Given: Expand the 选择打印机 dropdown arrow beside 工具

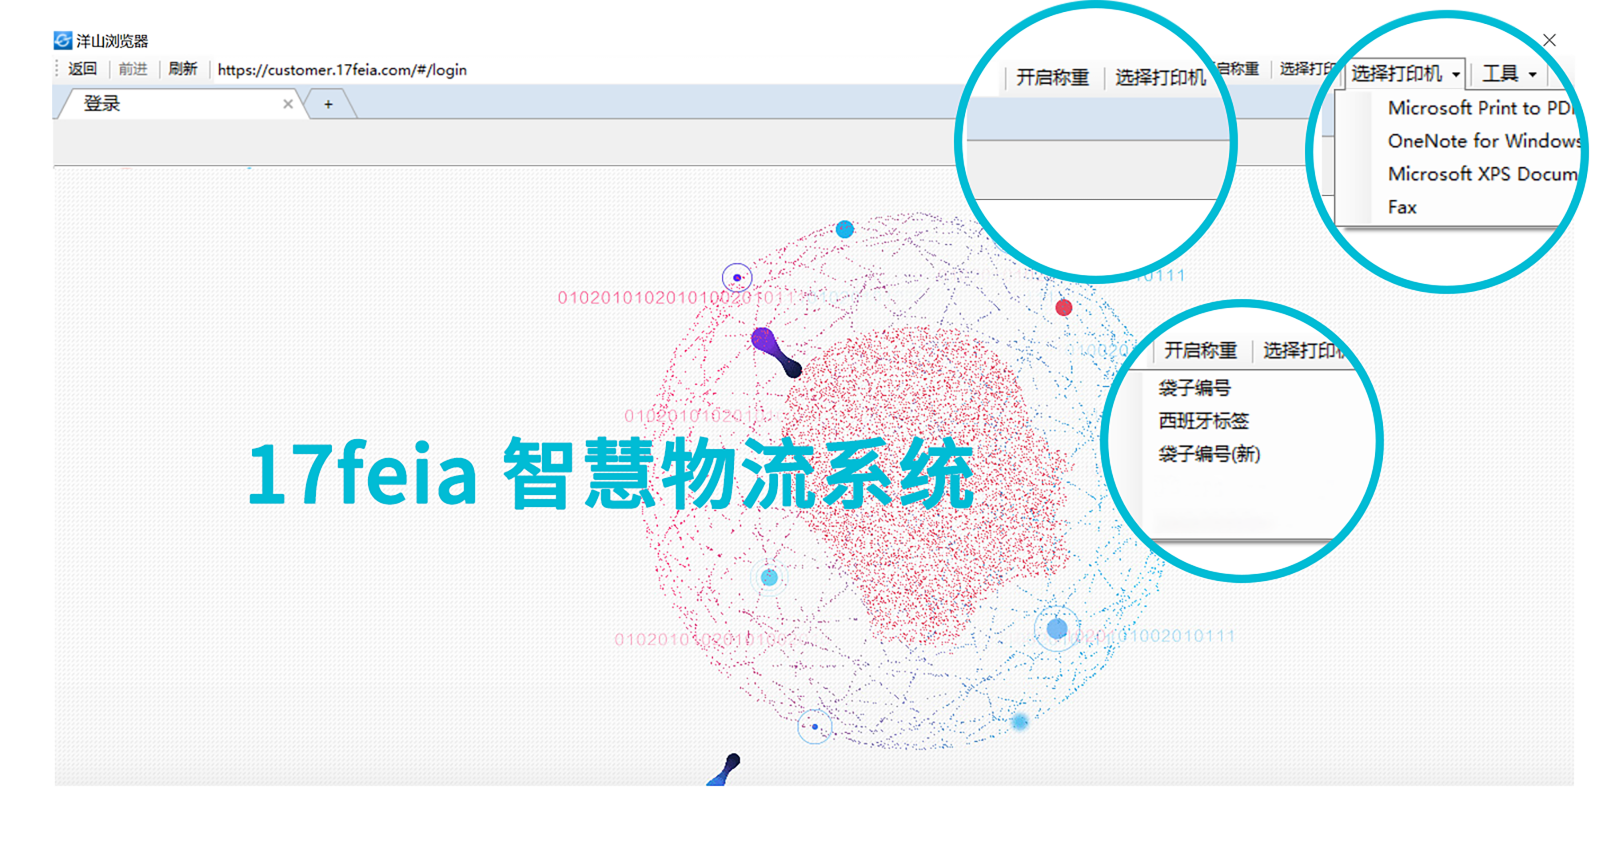Looking at the screenshot, I should (x=1456, y=74).
